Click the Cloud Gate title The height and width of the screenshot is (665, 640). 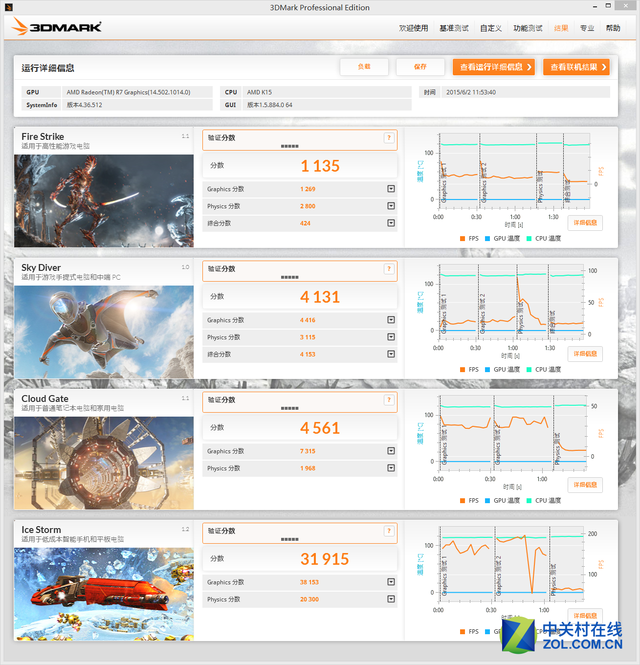[45, 399]
